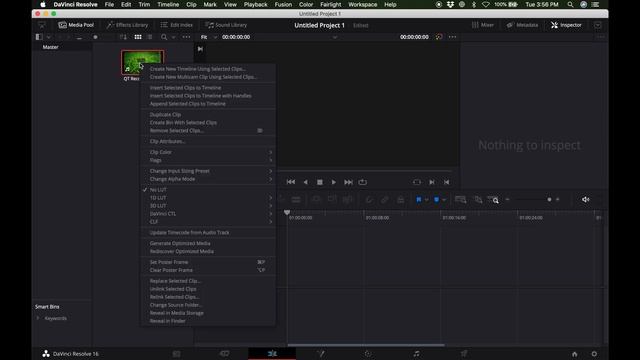Open the Mixer panel
This screenshot has height=360, width=640.
482,25
